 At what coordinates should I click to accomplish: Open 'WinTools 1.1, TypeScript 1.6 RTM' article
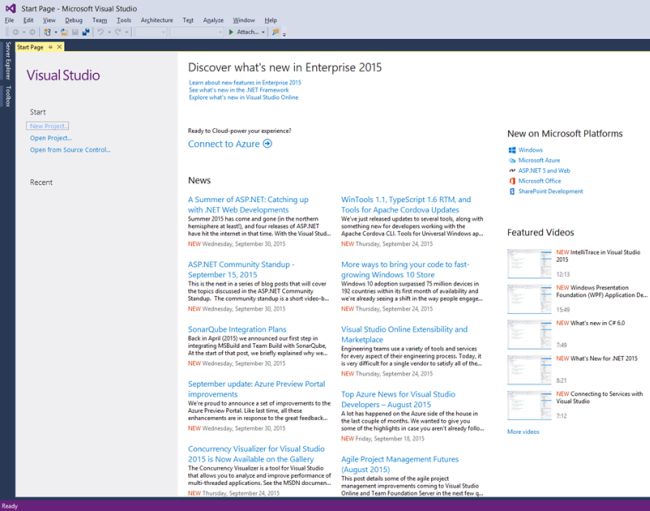pos(406,205)
